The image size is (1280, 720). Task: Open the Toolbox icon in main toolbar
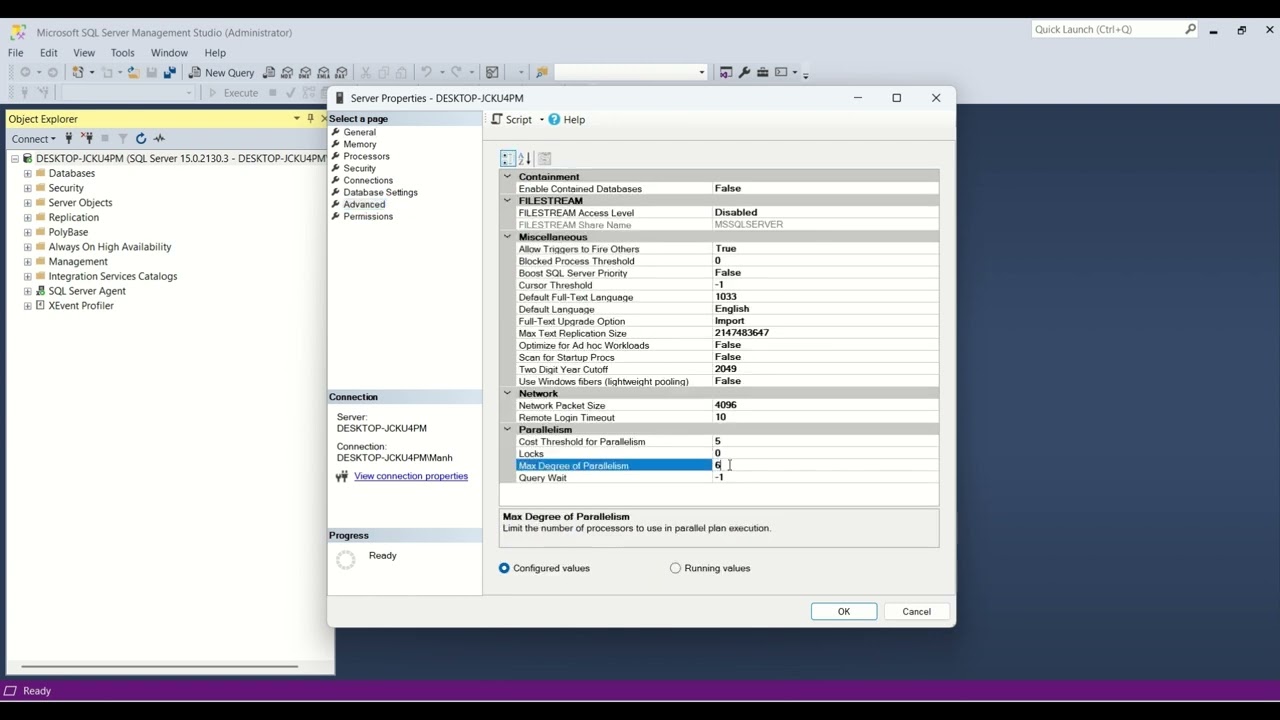[x=762, y=72]
